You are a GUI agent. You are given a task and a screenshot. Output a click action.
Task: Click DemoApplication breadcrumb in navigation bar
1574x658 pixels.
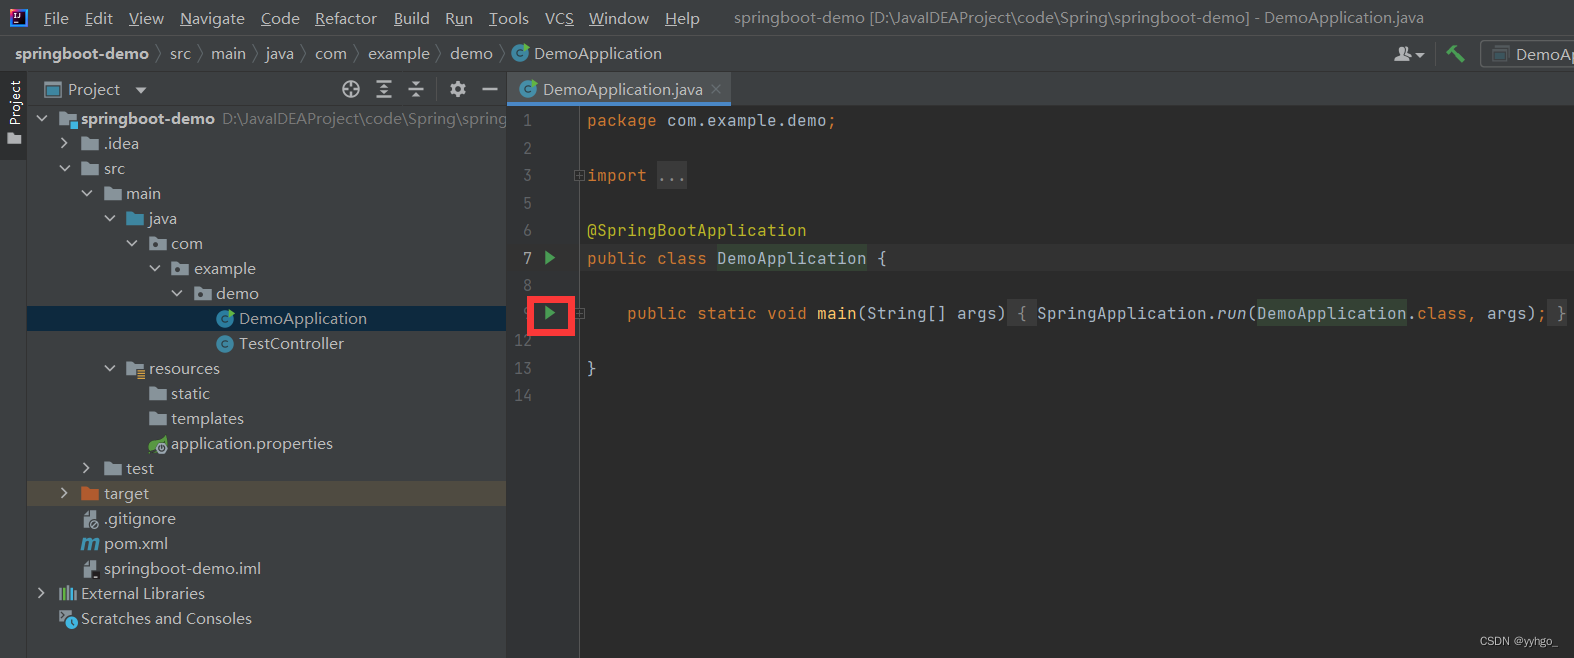click(587, 54)
